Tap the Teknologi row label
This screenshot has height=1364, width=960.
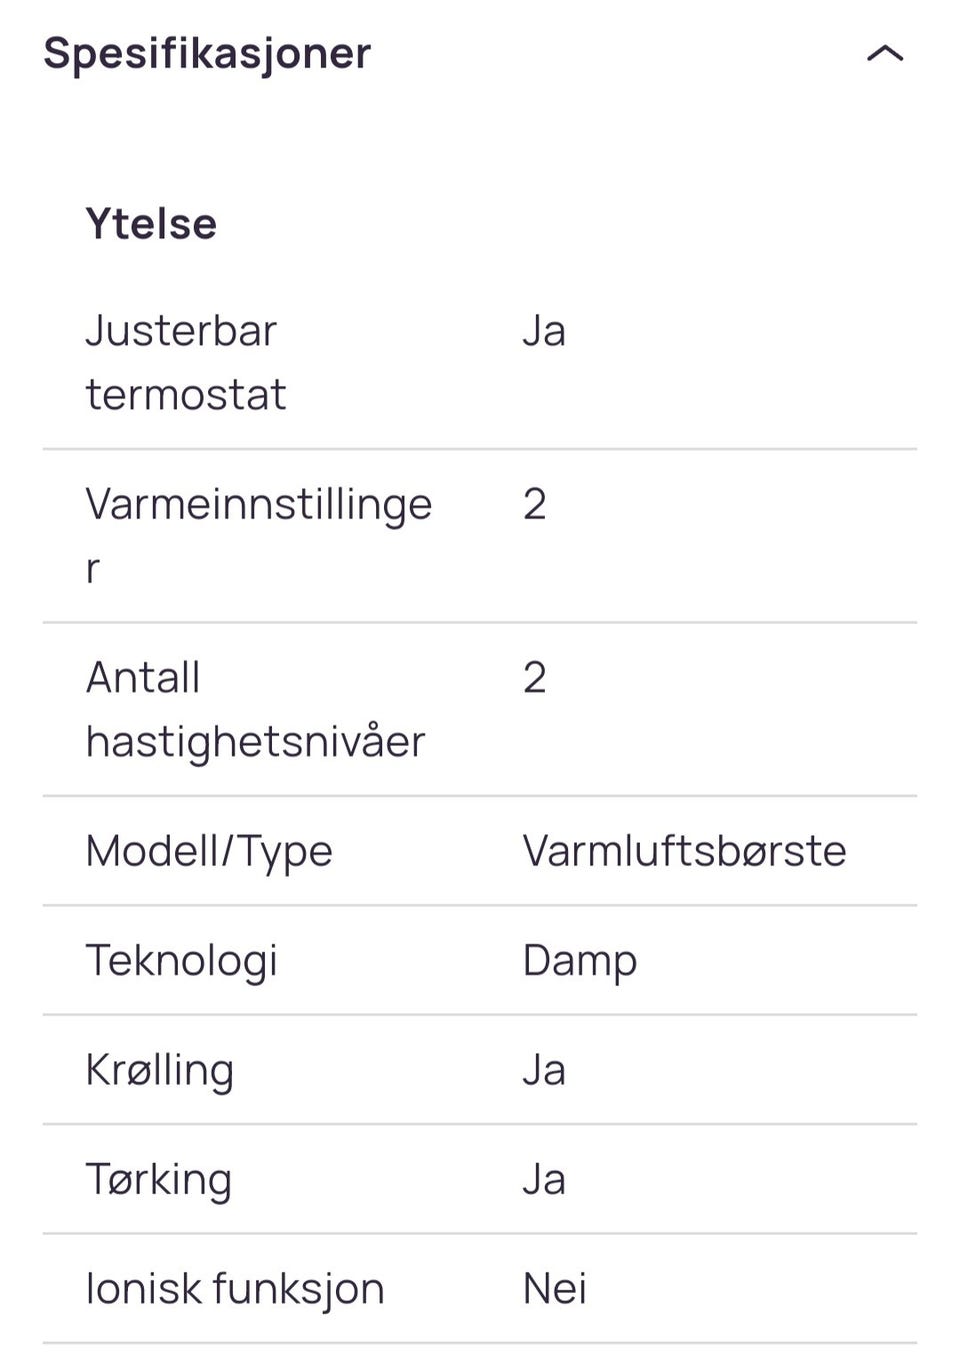(x=181, y=961)
